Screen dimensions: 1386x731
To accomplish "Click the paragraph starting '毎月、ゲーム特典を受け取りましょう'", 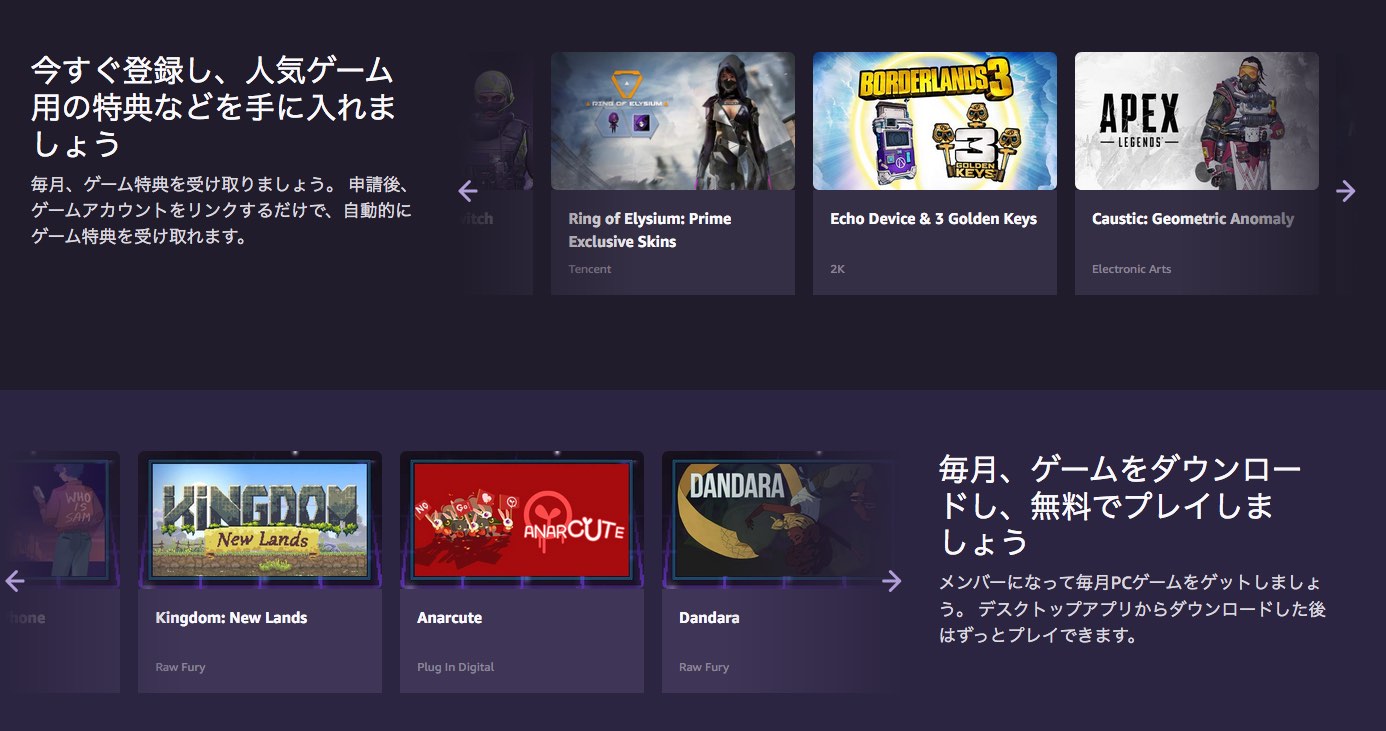I will [222, 211].
